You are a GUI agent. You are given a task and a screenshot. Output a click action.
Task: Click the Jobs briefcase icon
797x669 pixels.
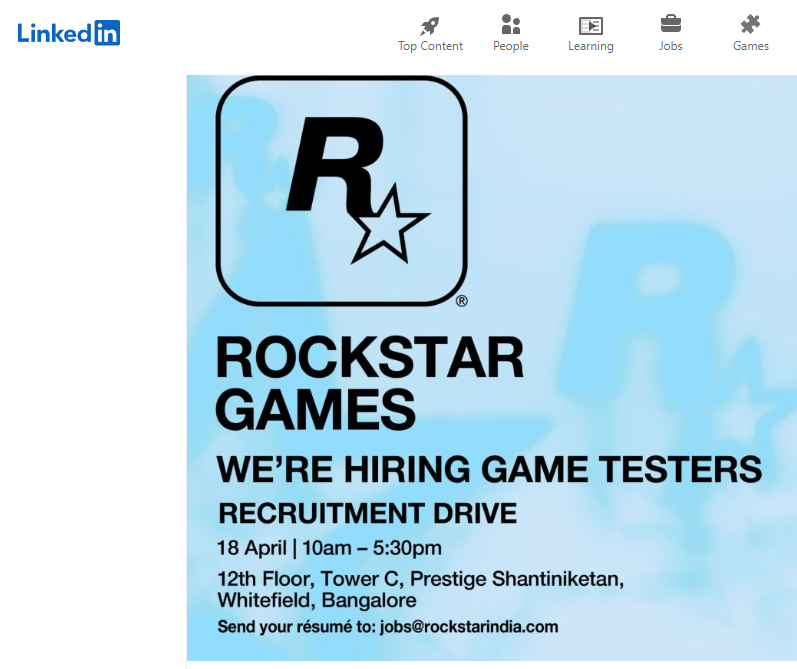tap(671, 24)
